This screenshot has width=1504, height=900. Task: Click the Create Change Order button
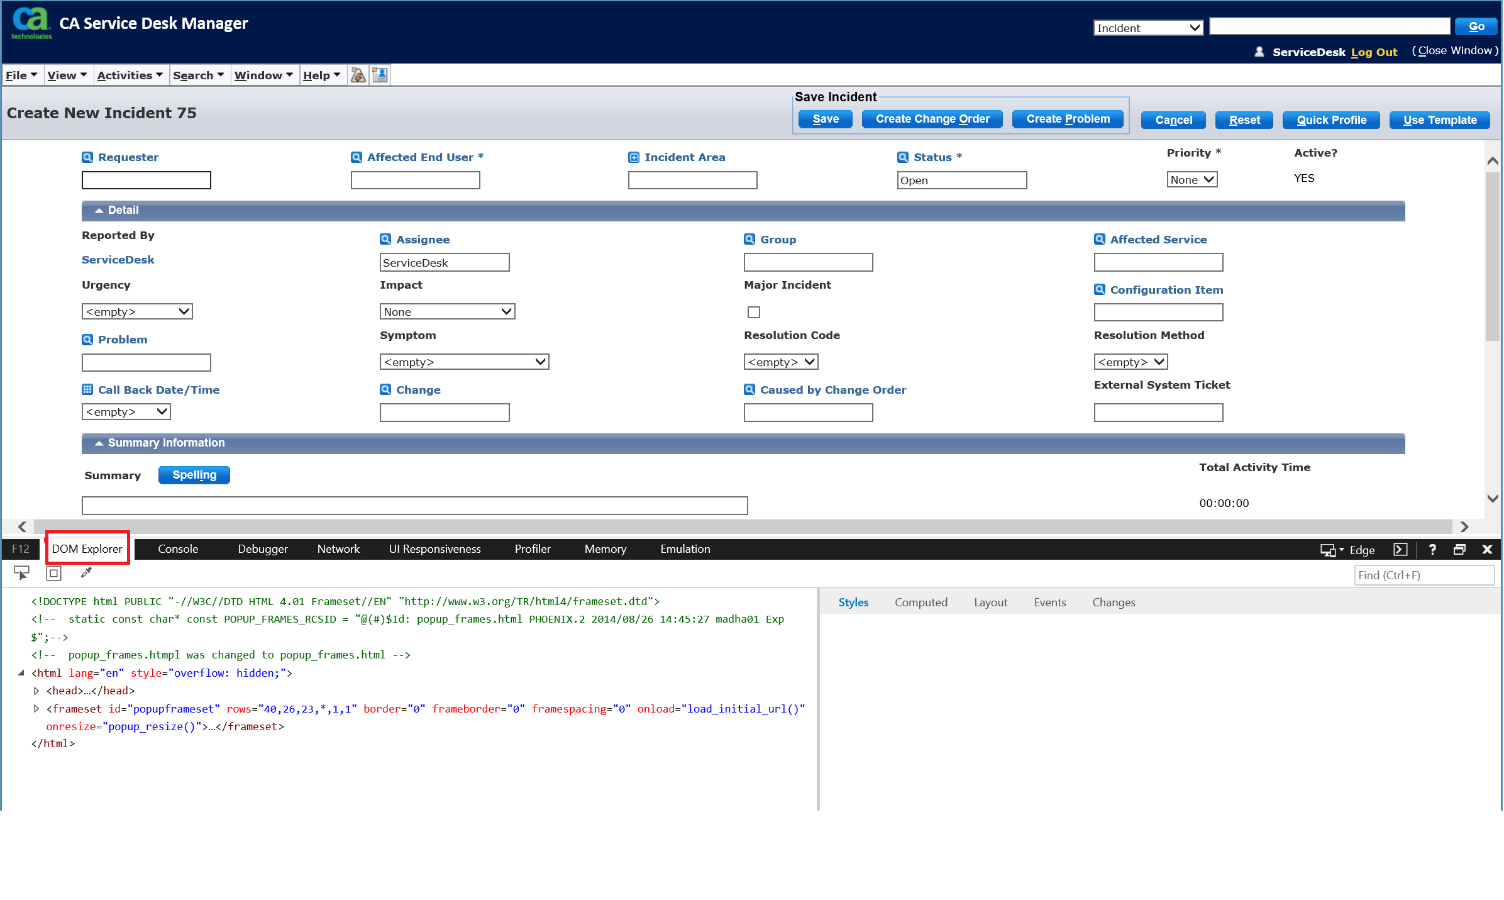pos(933,119)
